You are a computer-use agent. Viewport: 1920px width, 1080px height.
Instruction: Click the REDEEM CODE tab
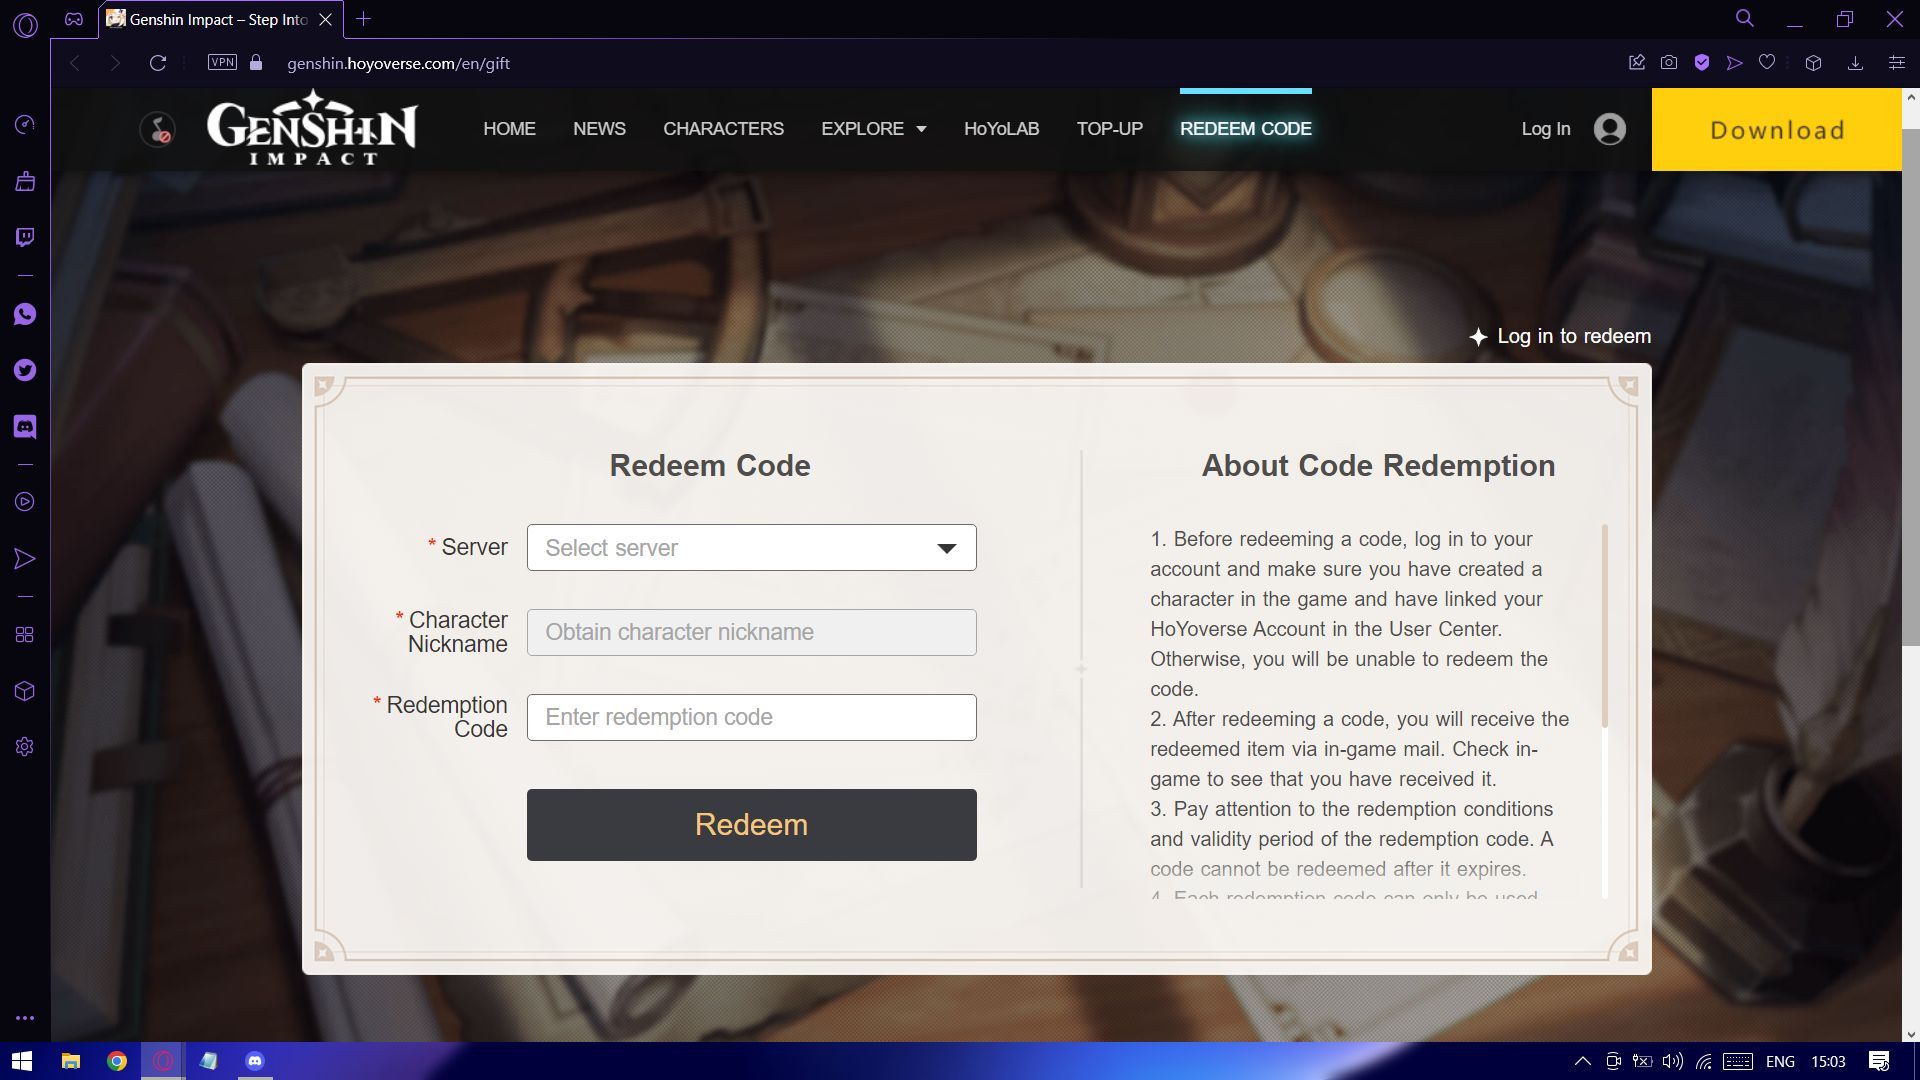[x=1245, y=128]
